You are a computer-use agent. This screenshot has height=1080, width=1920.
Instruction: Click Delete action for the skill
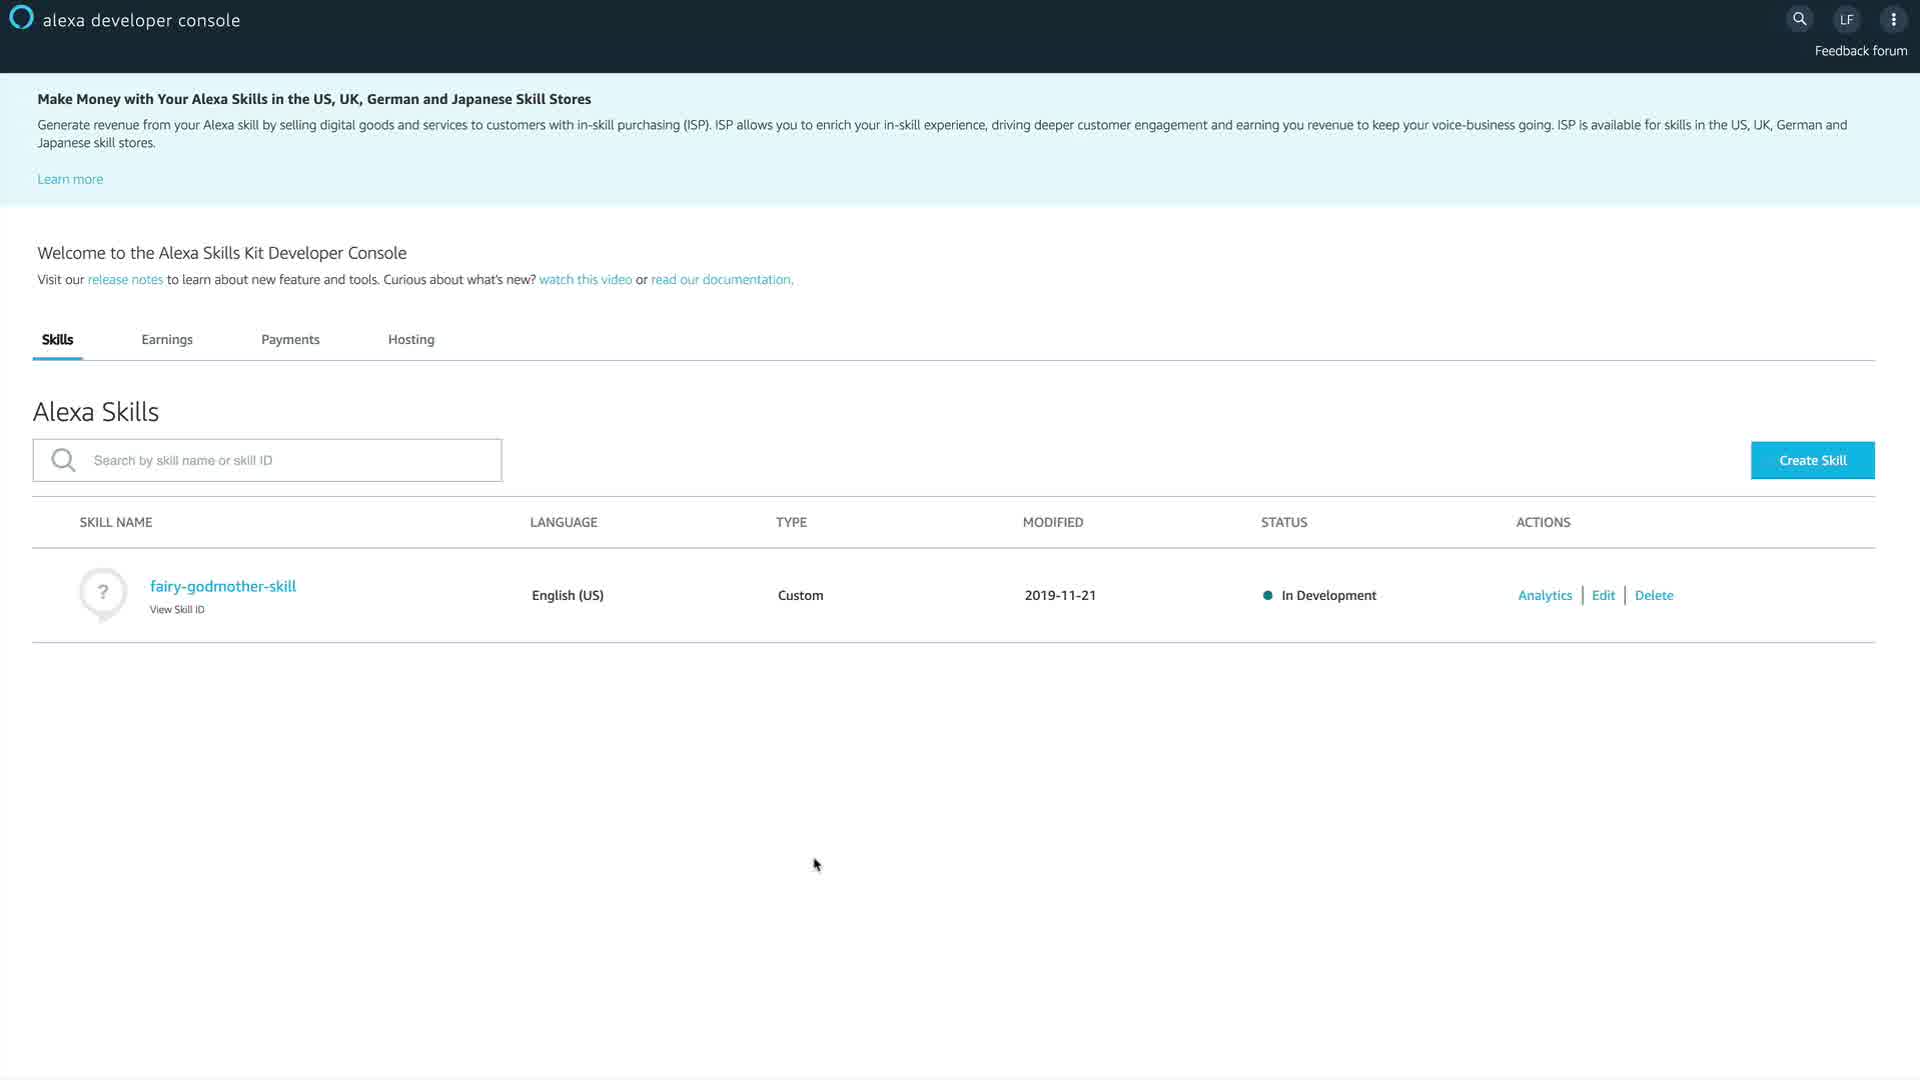pos(1653,595)
